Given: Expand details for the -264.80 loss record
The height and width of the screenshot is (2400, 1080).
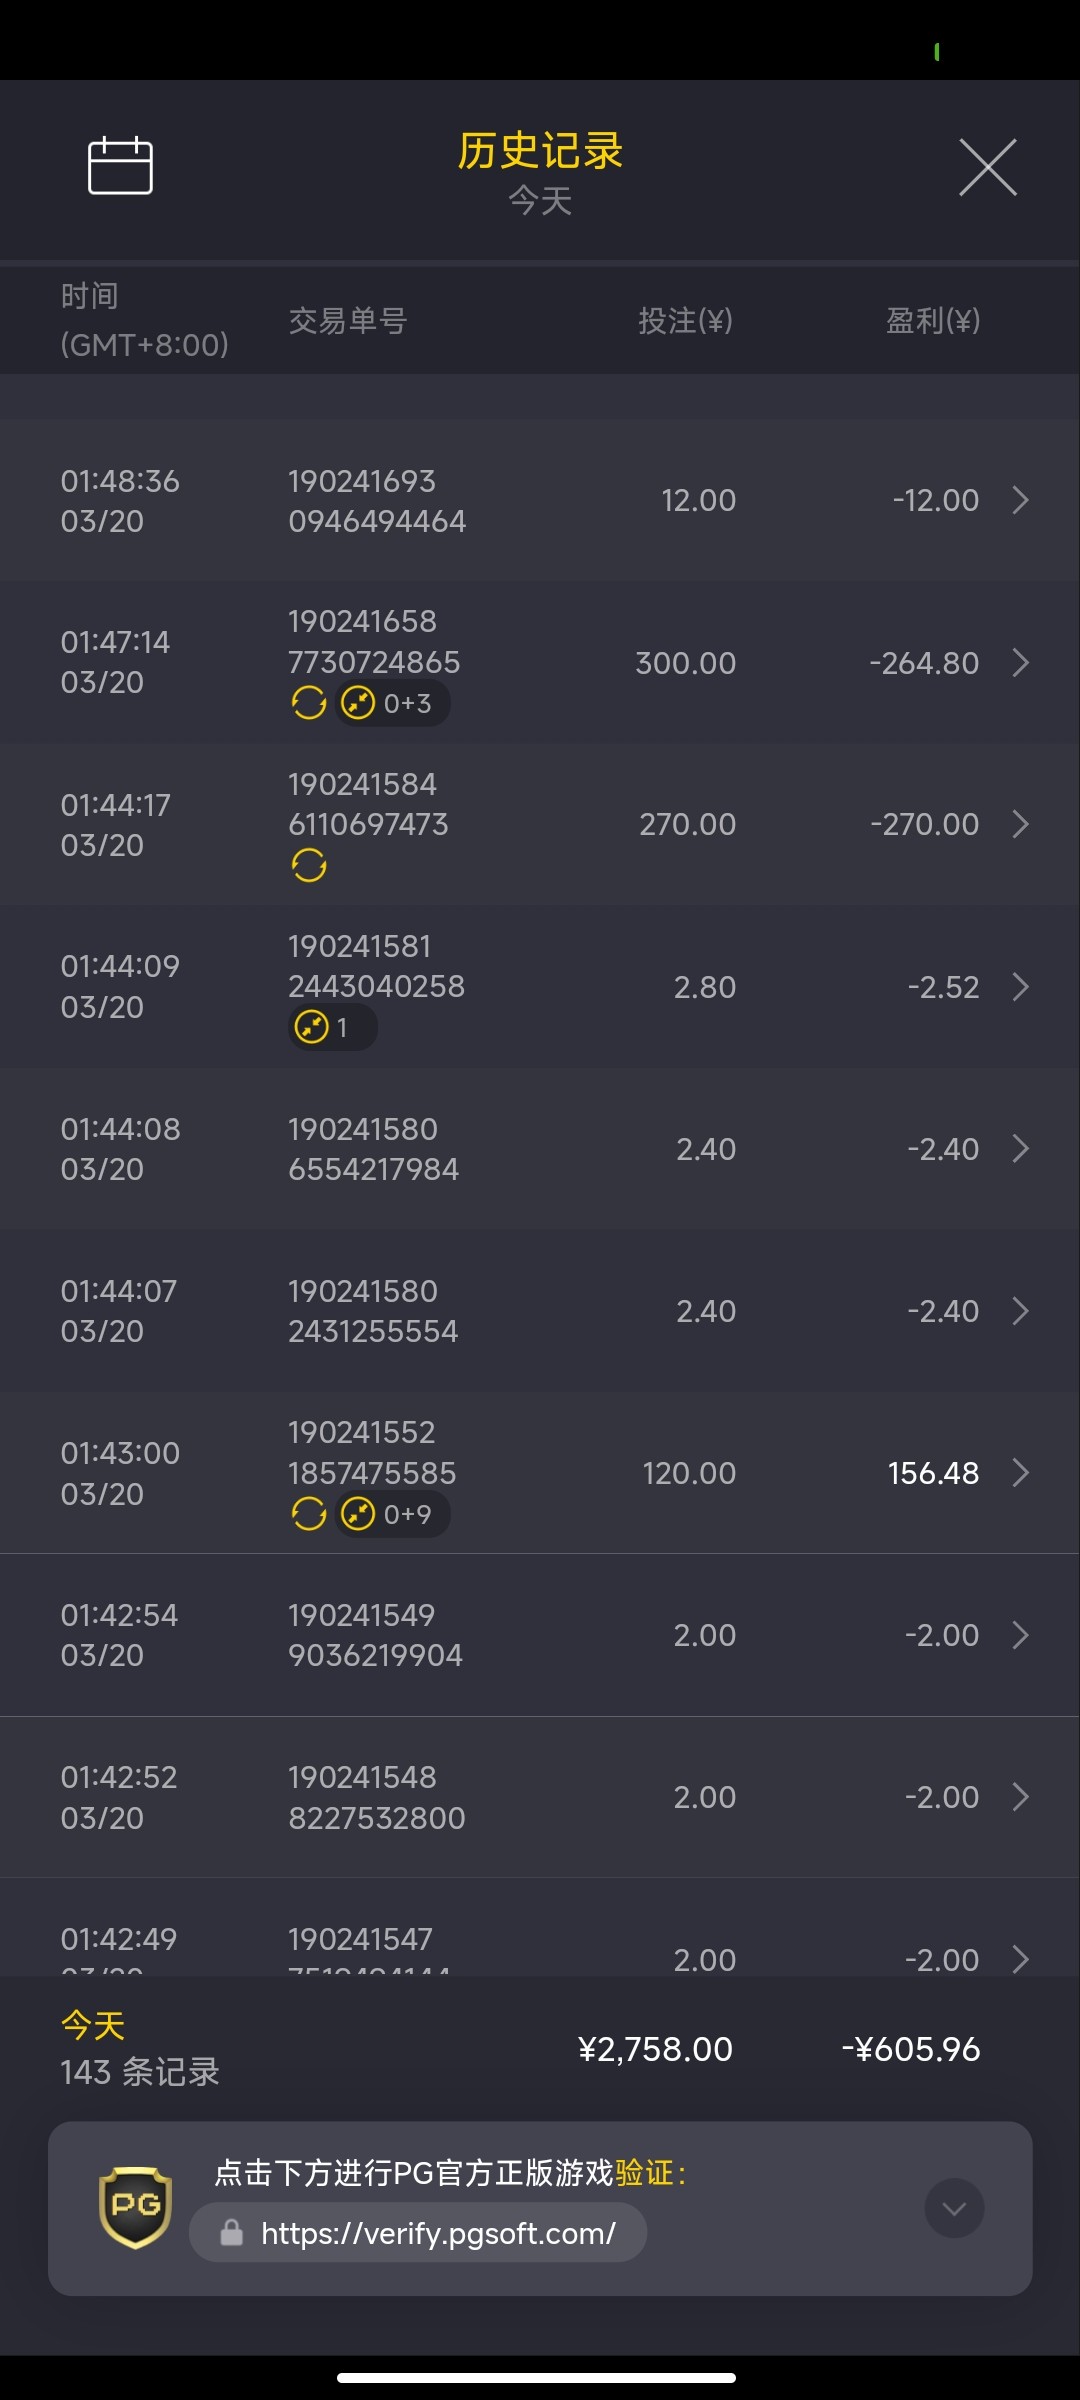Looking at the screenshot, I should (x=1020, y=662).
